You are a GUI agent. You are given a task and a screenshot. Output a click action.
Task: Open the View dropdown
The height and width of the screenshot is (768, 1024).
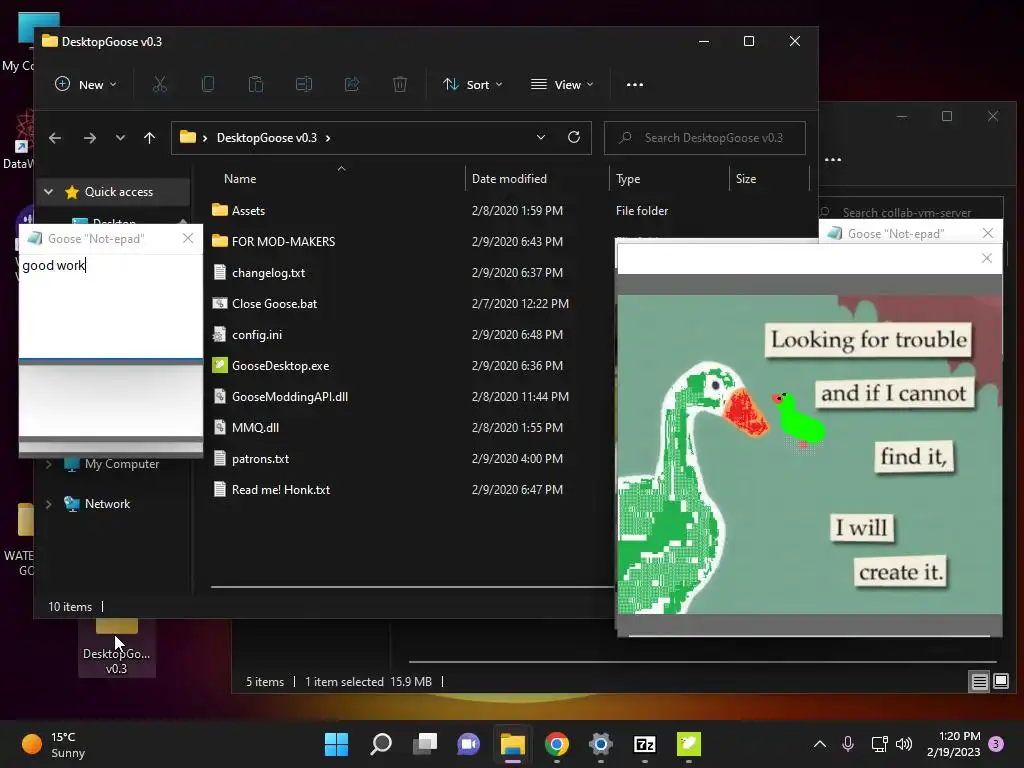coord(562,84)
